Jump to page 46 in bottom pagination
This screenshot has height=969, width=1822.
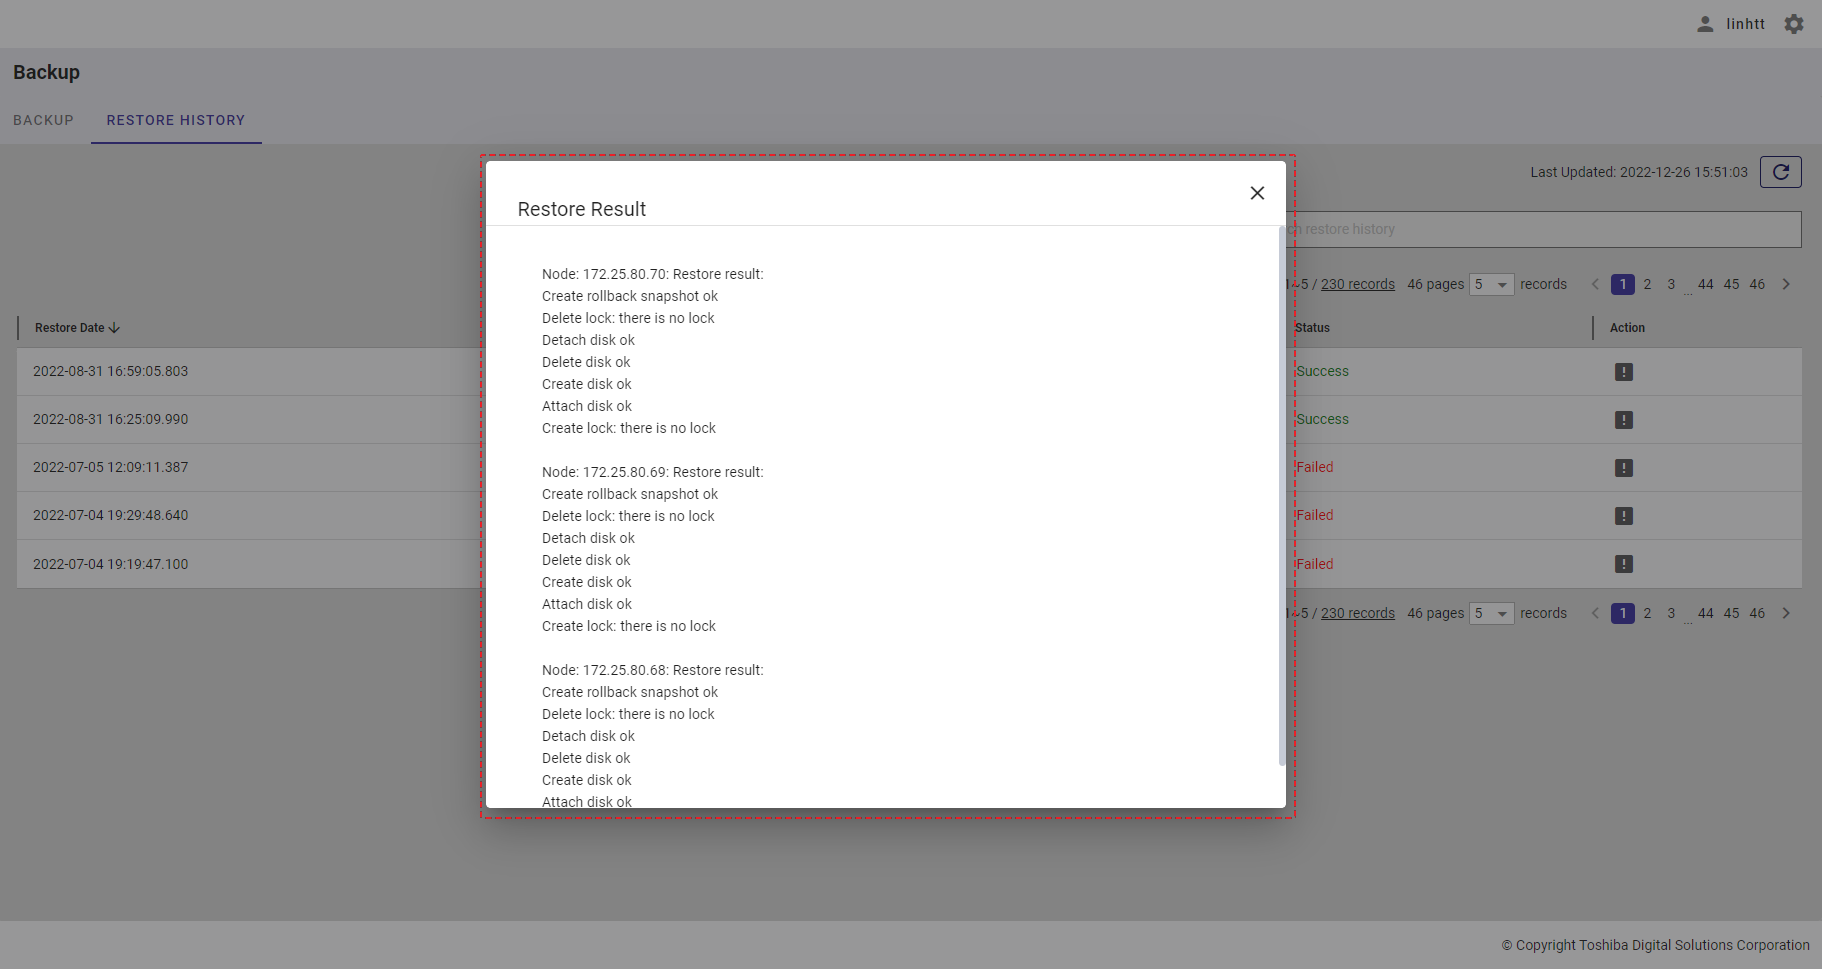1757,613
